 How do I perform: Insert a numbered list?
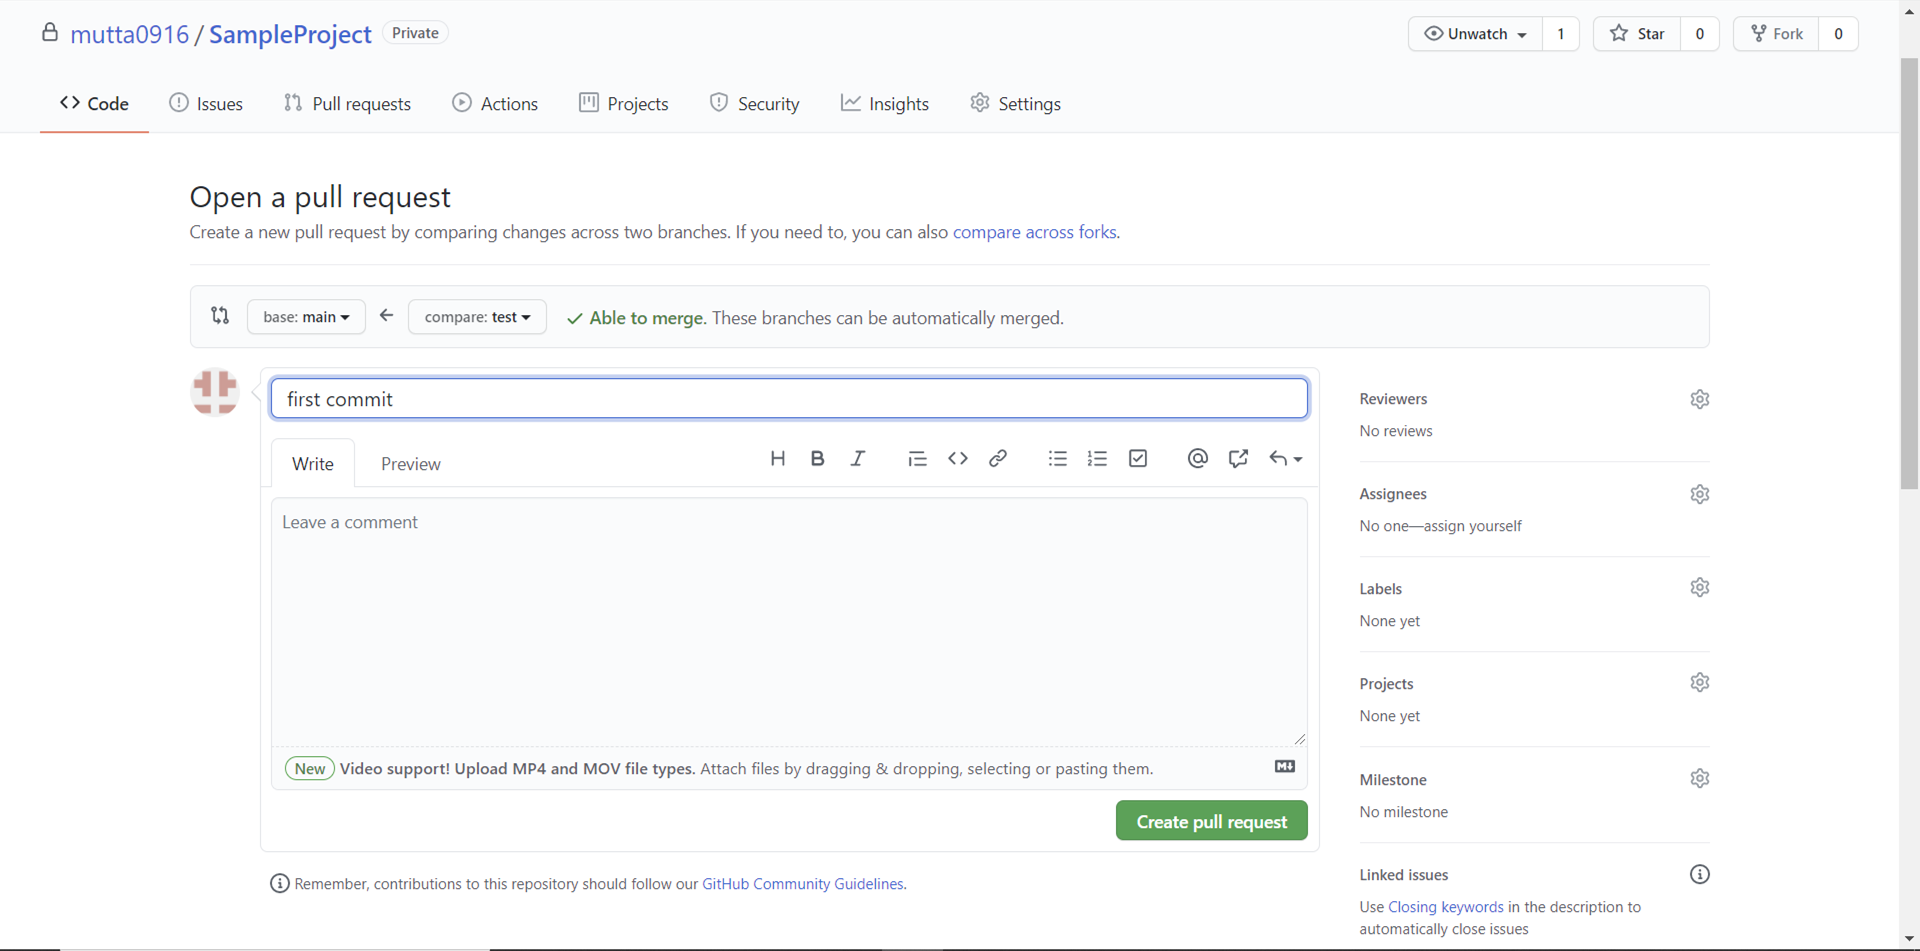(1098, 459)
